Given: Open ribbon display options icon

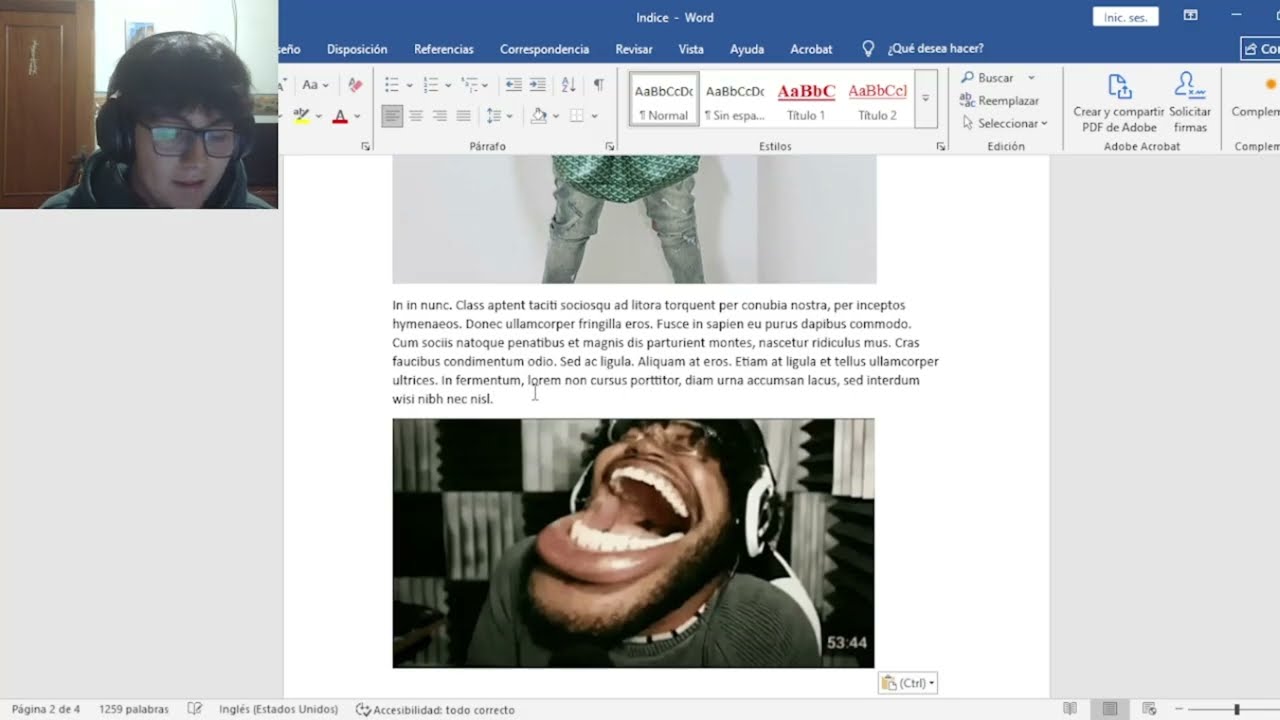Looking at the screenshot, I should click(1190, 16).
